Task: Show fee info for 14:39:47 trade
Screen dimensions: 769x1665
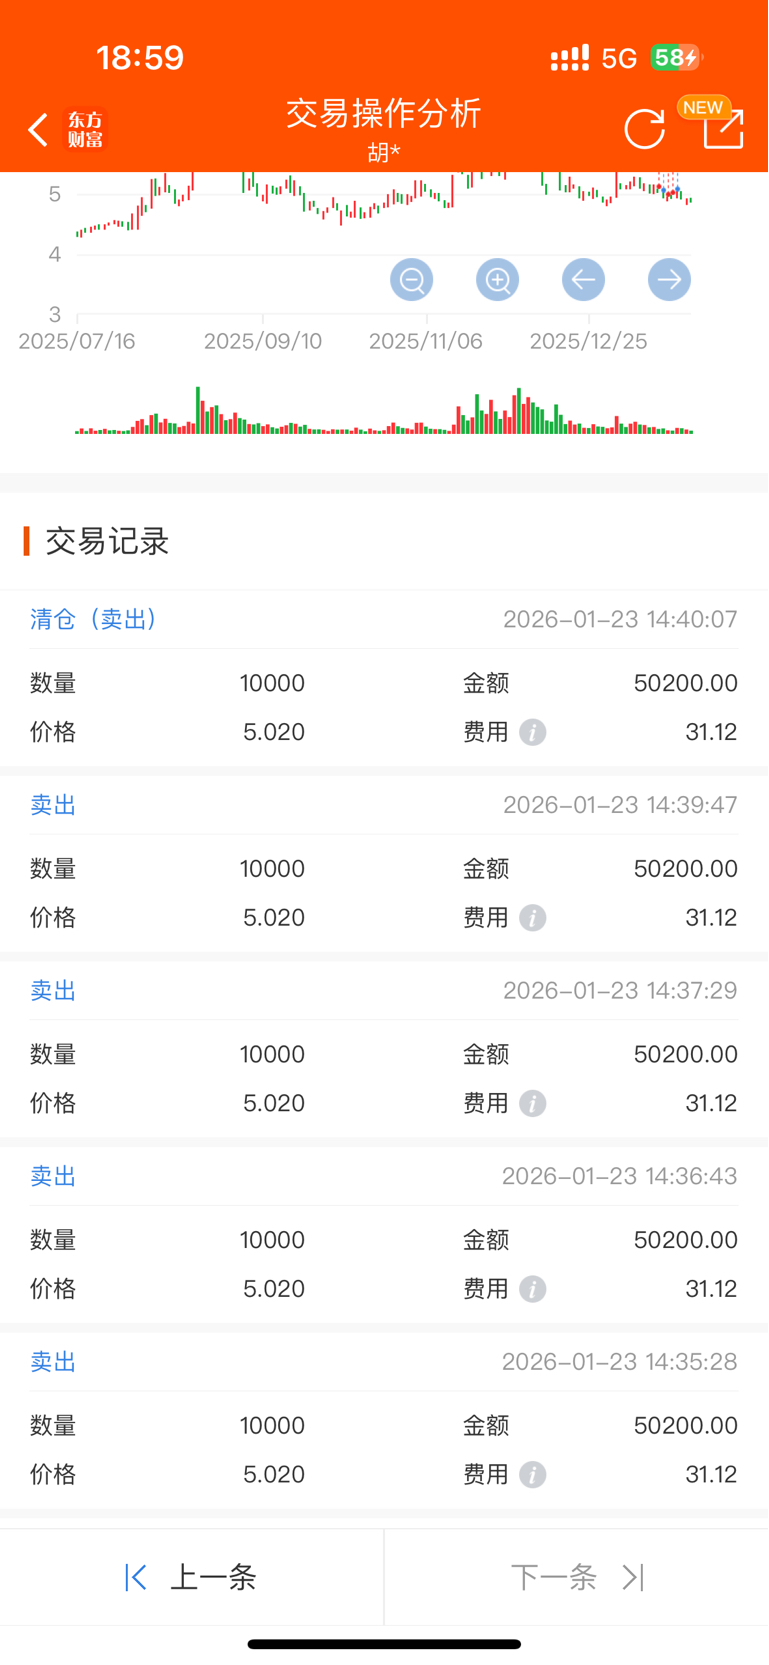Action: pos(533,918)
